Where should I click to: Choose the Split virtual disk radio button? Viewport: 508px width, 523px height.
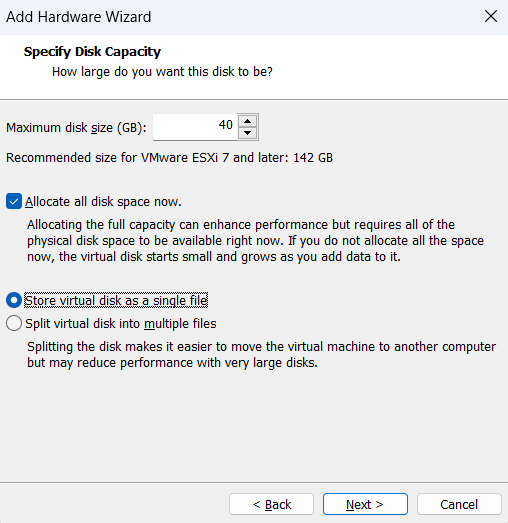[14, 324]
